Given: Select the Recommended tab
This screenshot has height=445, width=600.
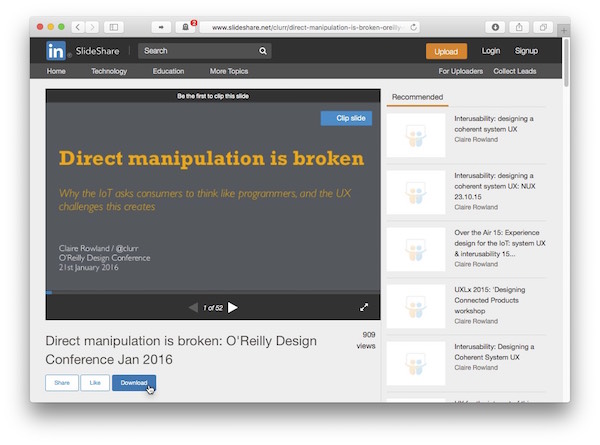Looking at the screenshot, I should pos(417,97).
